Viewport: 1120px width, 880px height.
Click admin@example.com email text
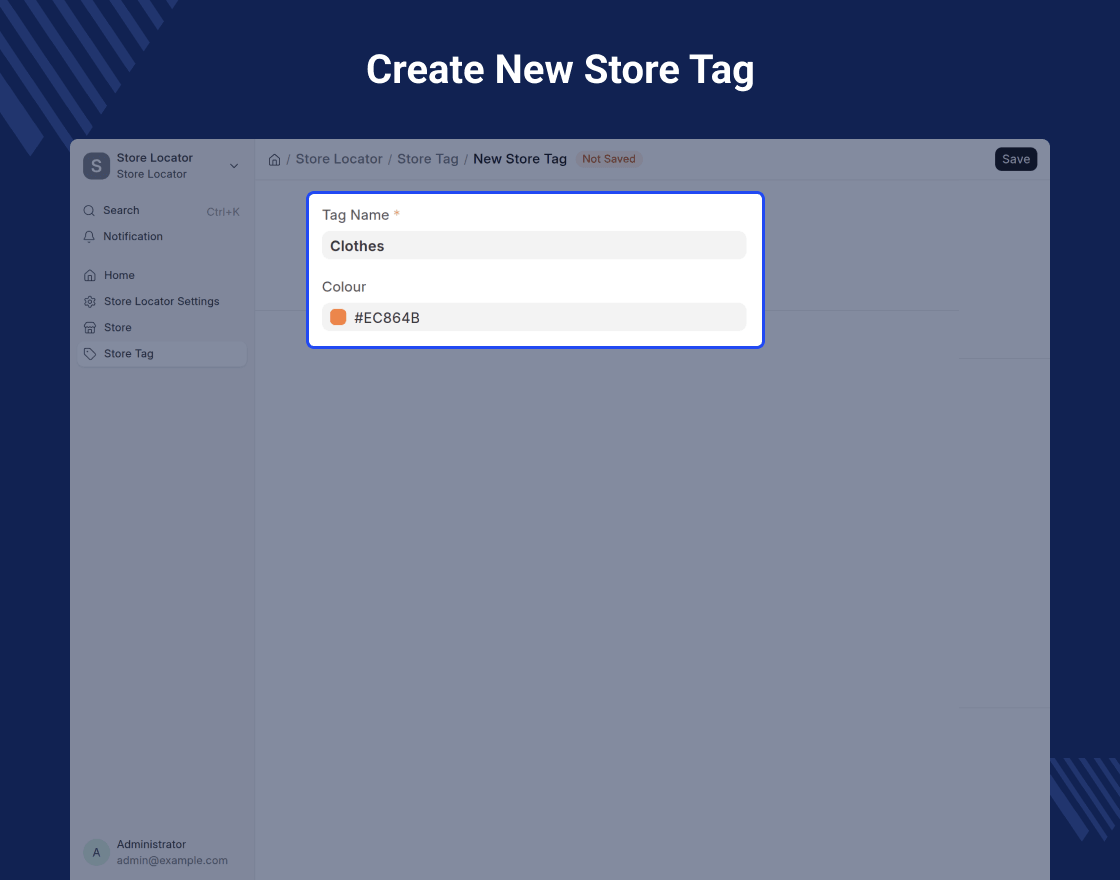pyautogui.click(x=172, y=861)
